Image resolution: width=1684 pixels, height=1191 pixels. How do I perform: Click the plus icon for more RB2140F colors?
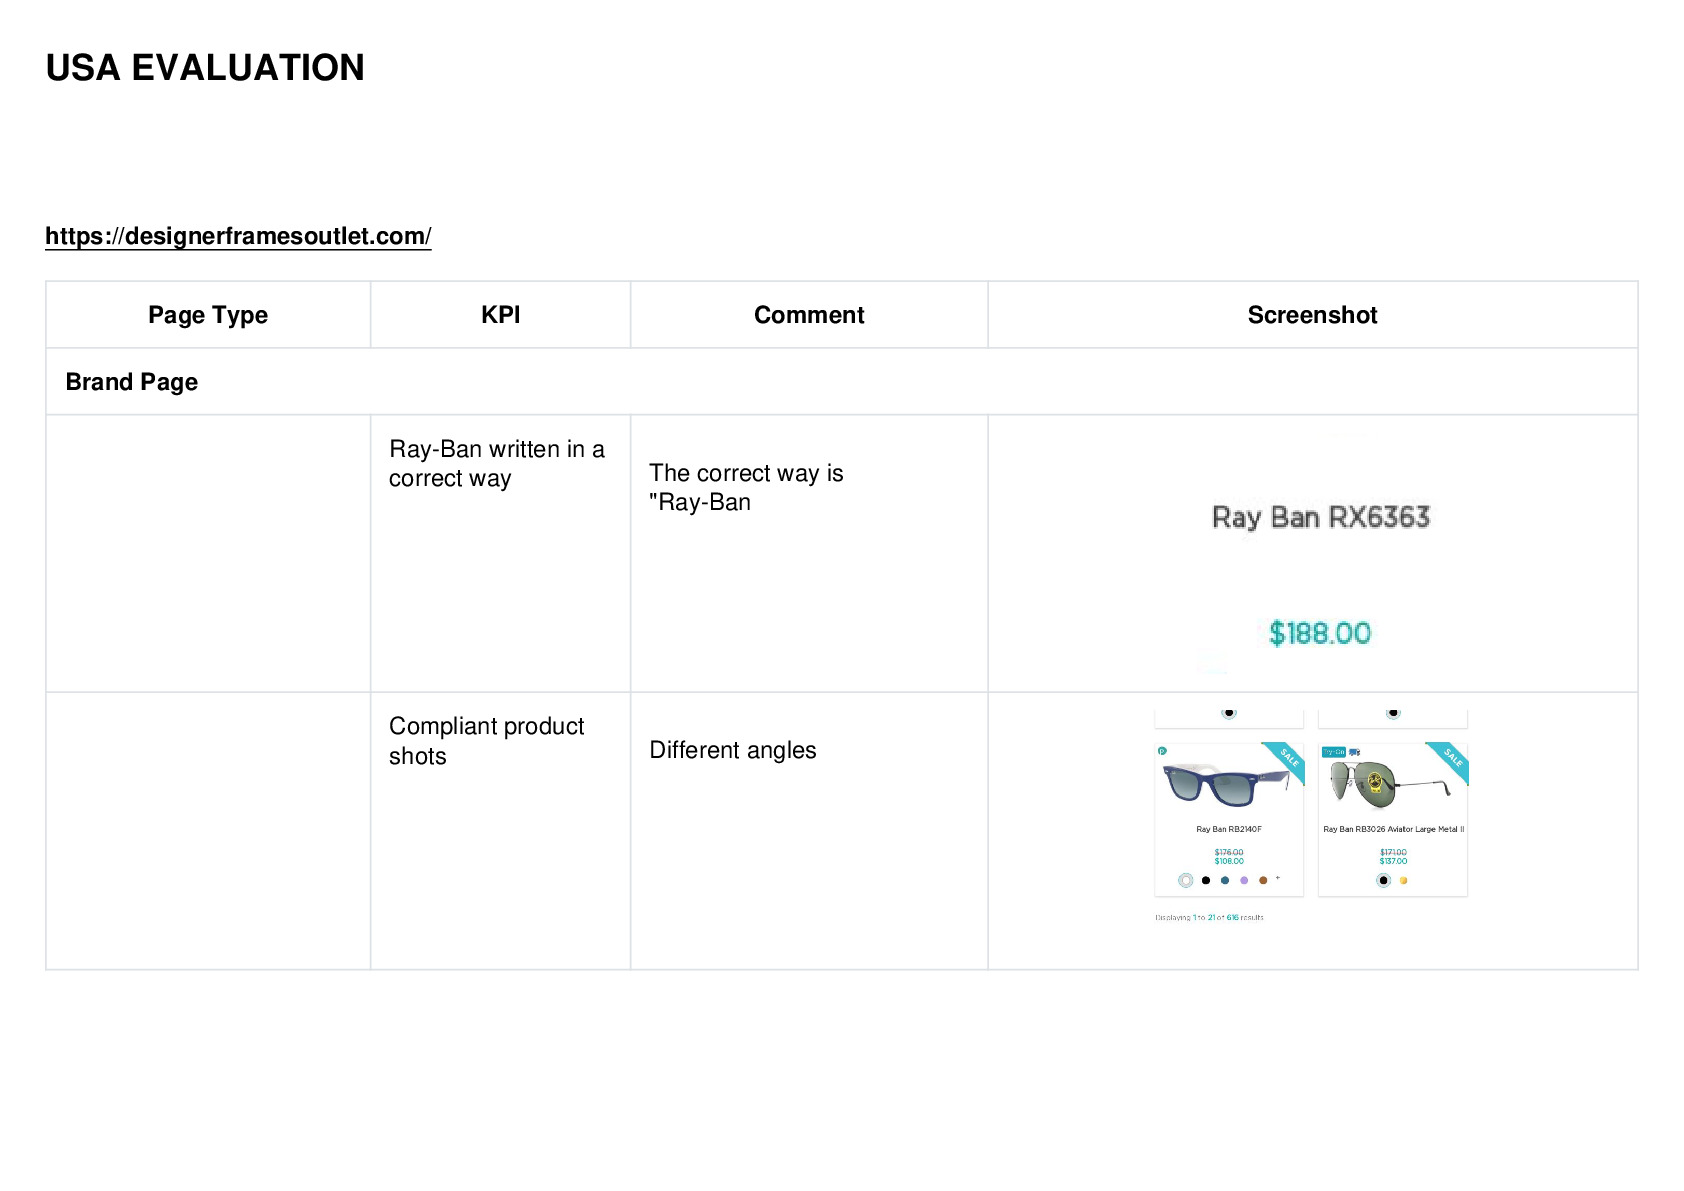[1278, 877]
